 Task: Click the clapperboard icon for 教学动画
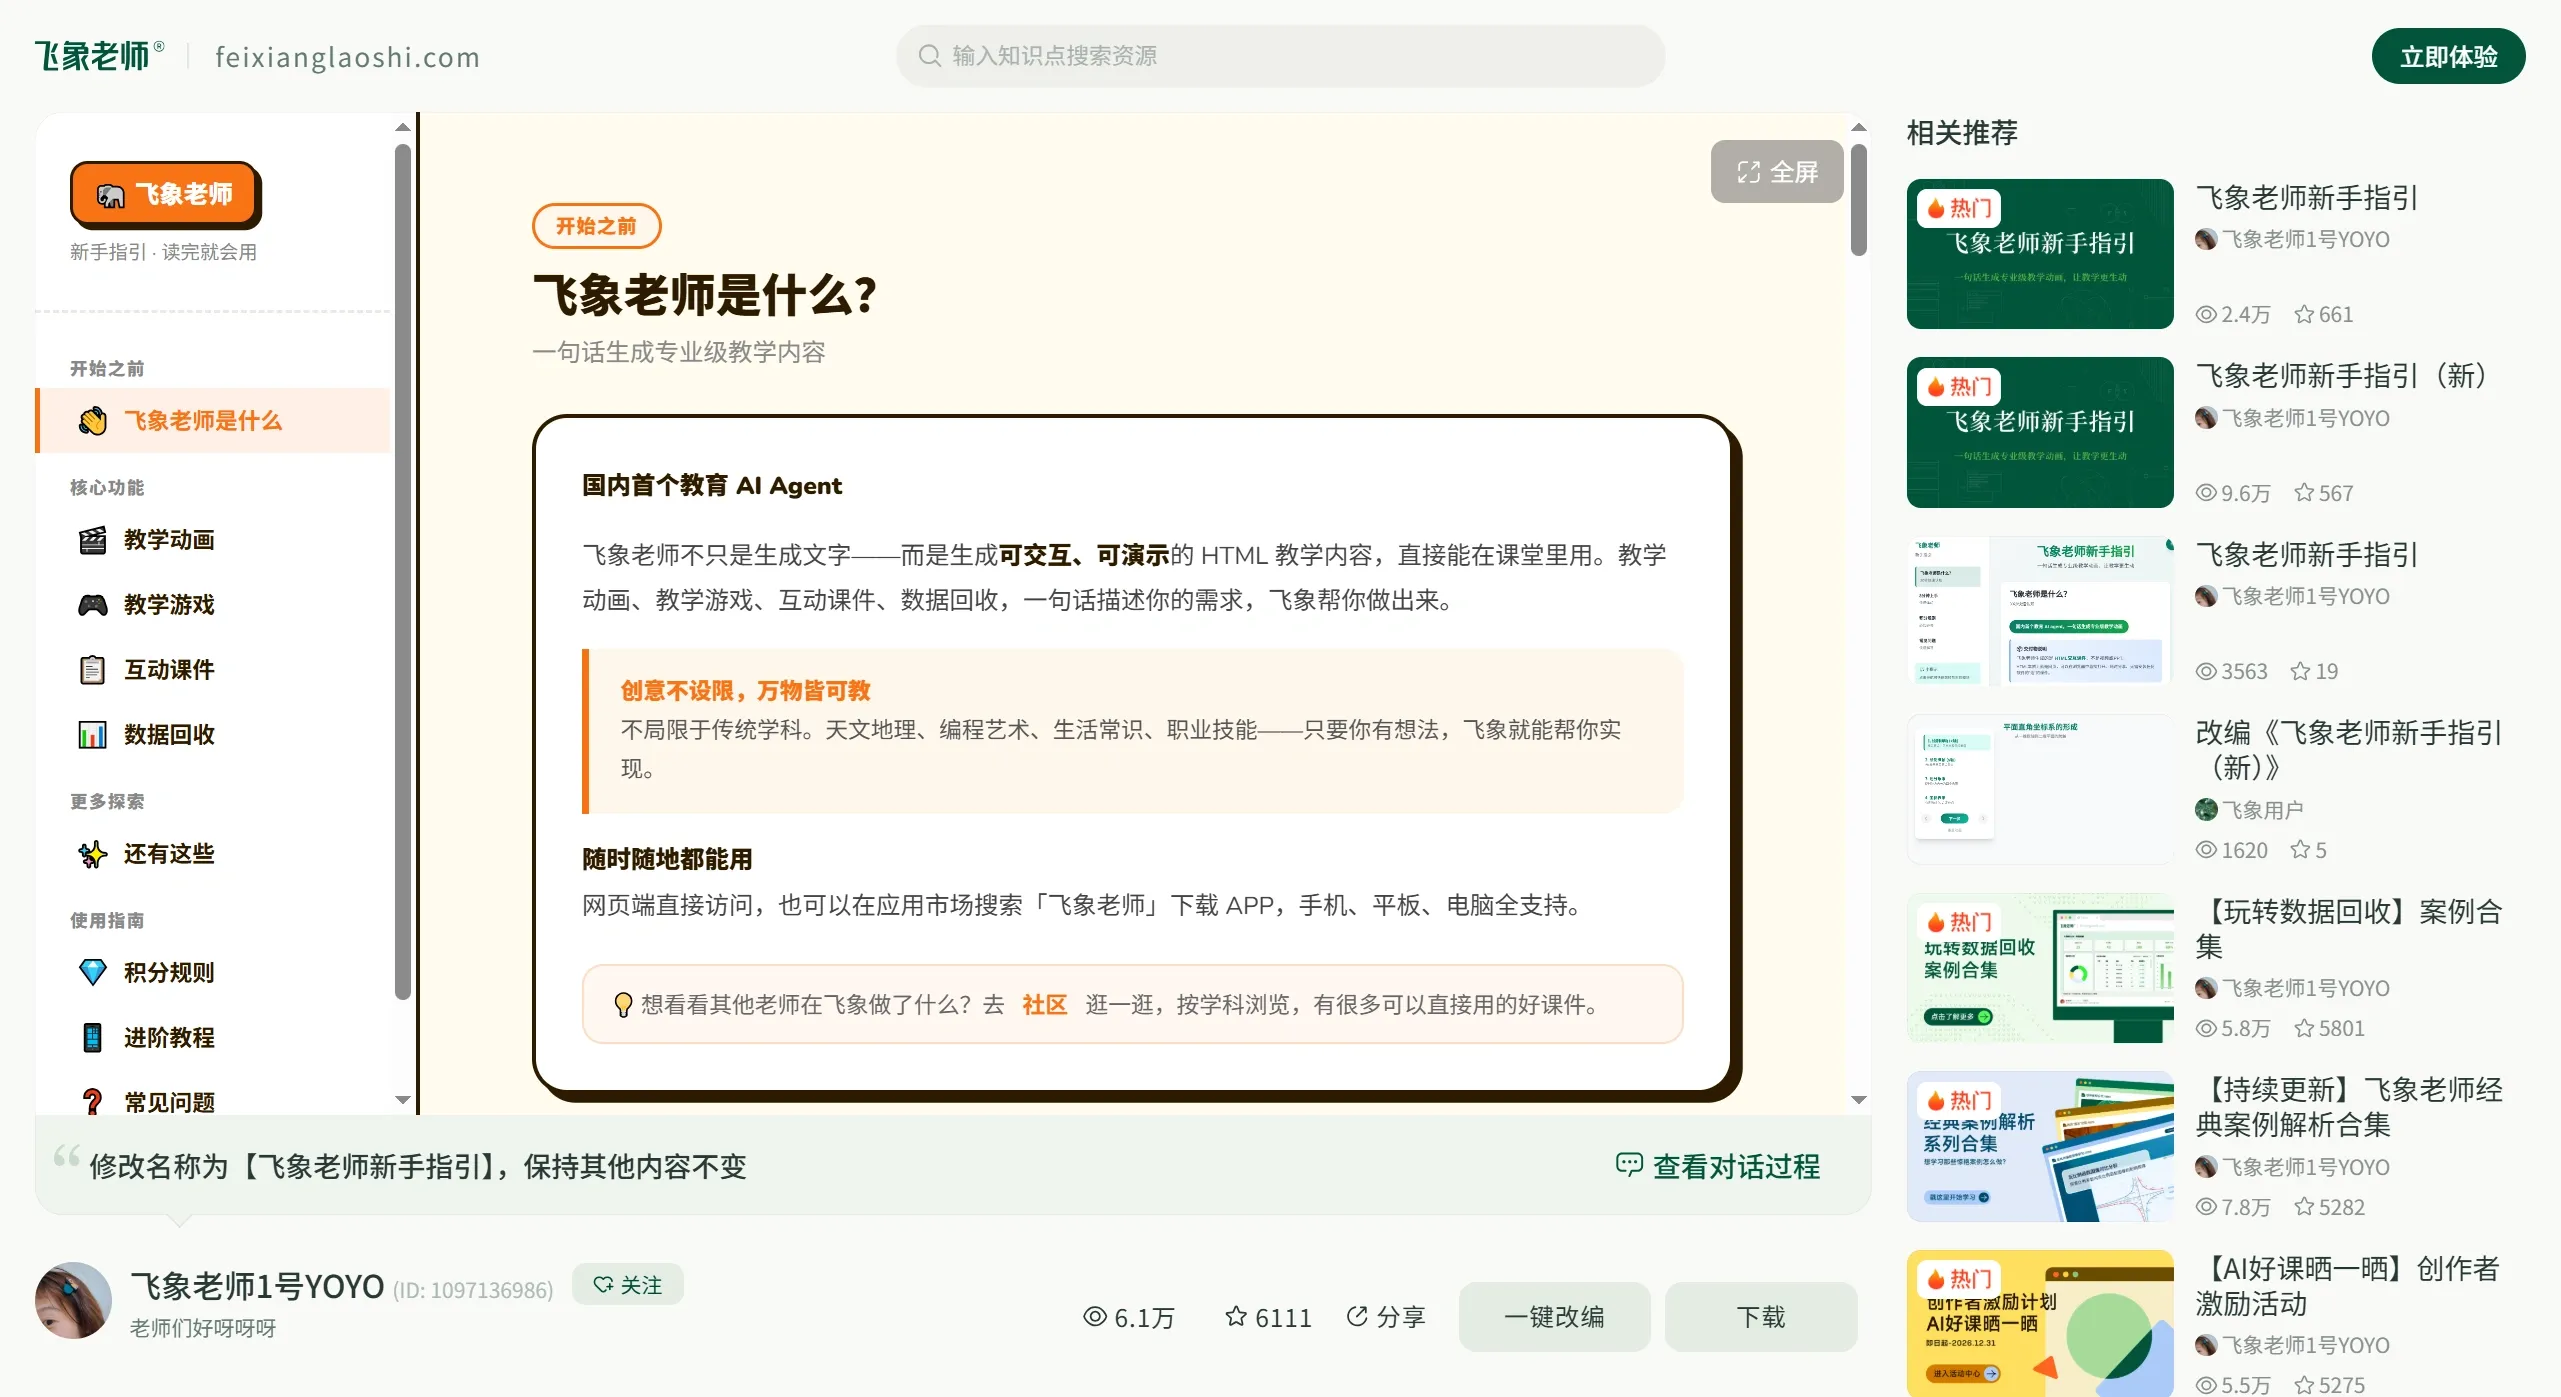93,540
